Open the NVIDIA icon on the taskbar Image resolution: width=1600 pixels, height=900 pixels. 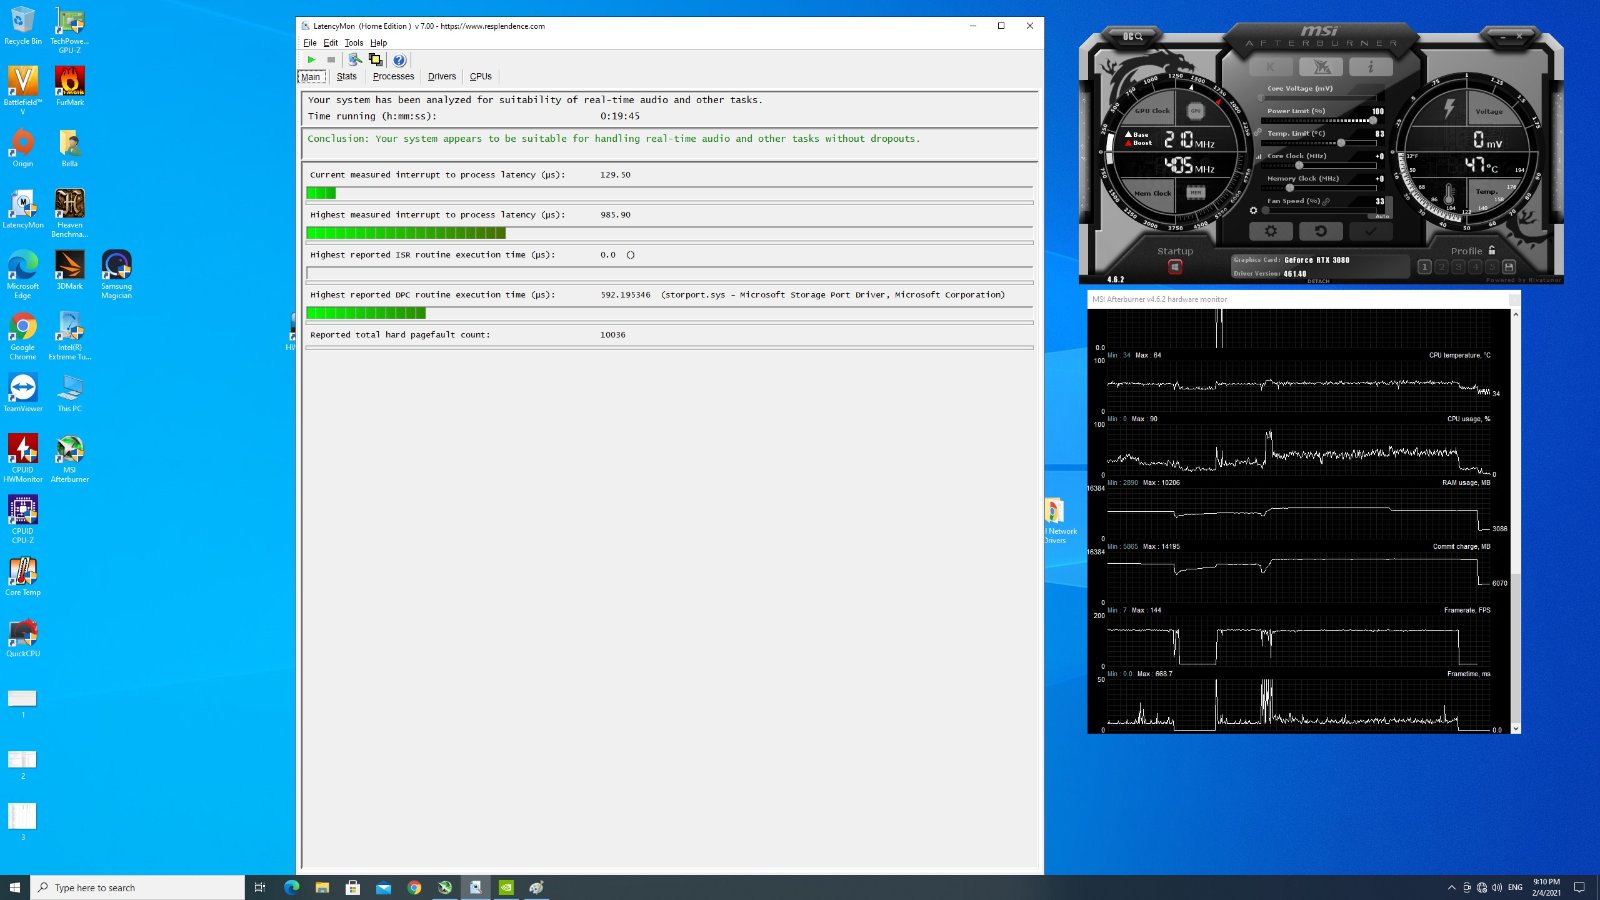507,887
